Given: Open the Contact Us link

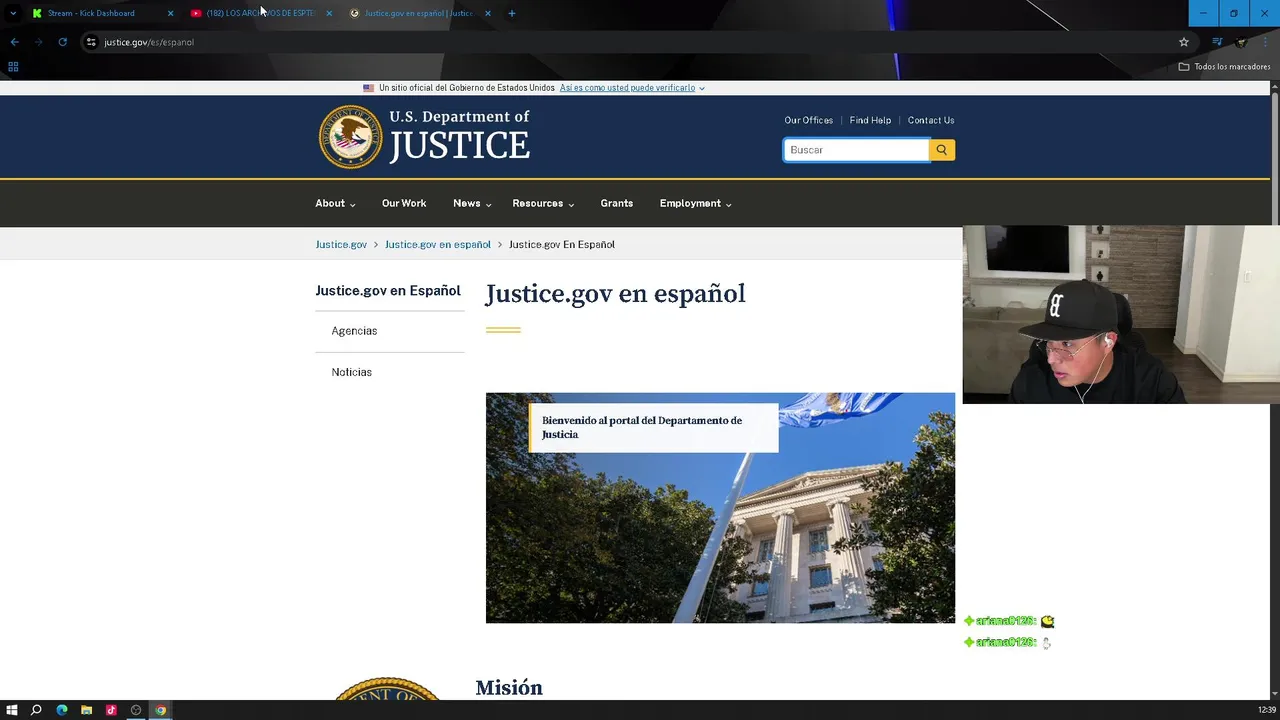Looking at the screenshot, I should [x=931, y=120].
